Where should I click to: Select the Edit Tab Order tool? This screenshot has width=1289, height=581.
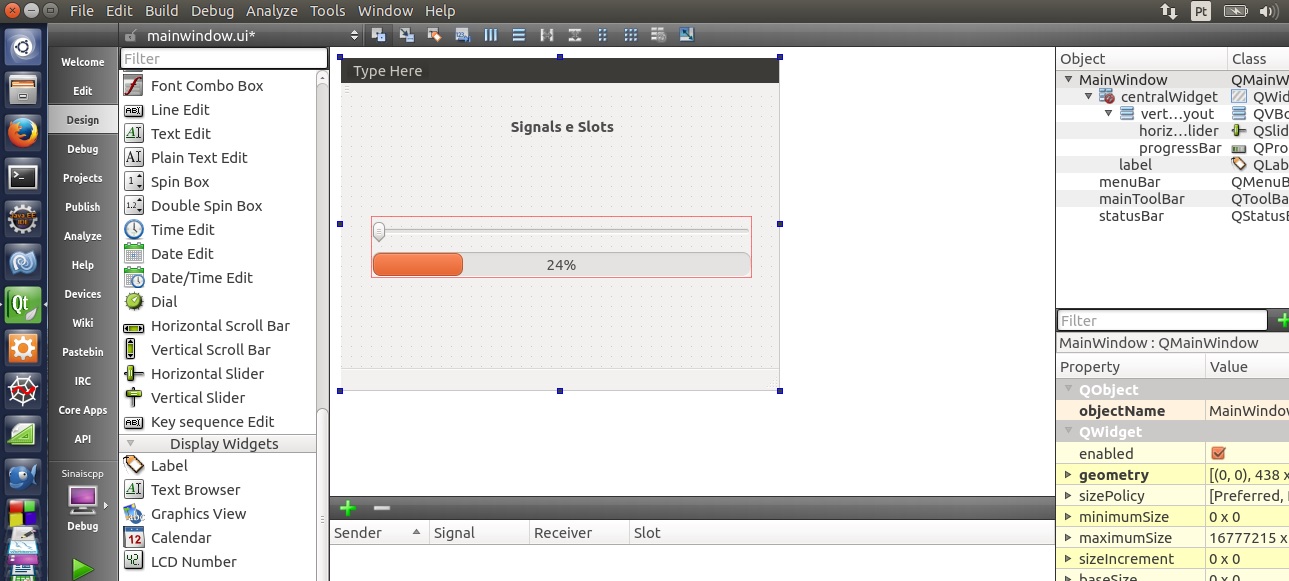pyautogui.click(x=462, y=35)
